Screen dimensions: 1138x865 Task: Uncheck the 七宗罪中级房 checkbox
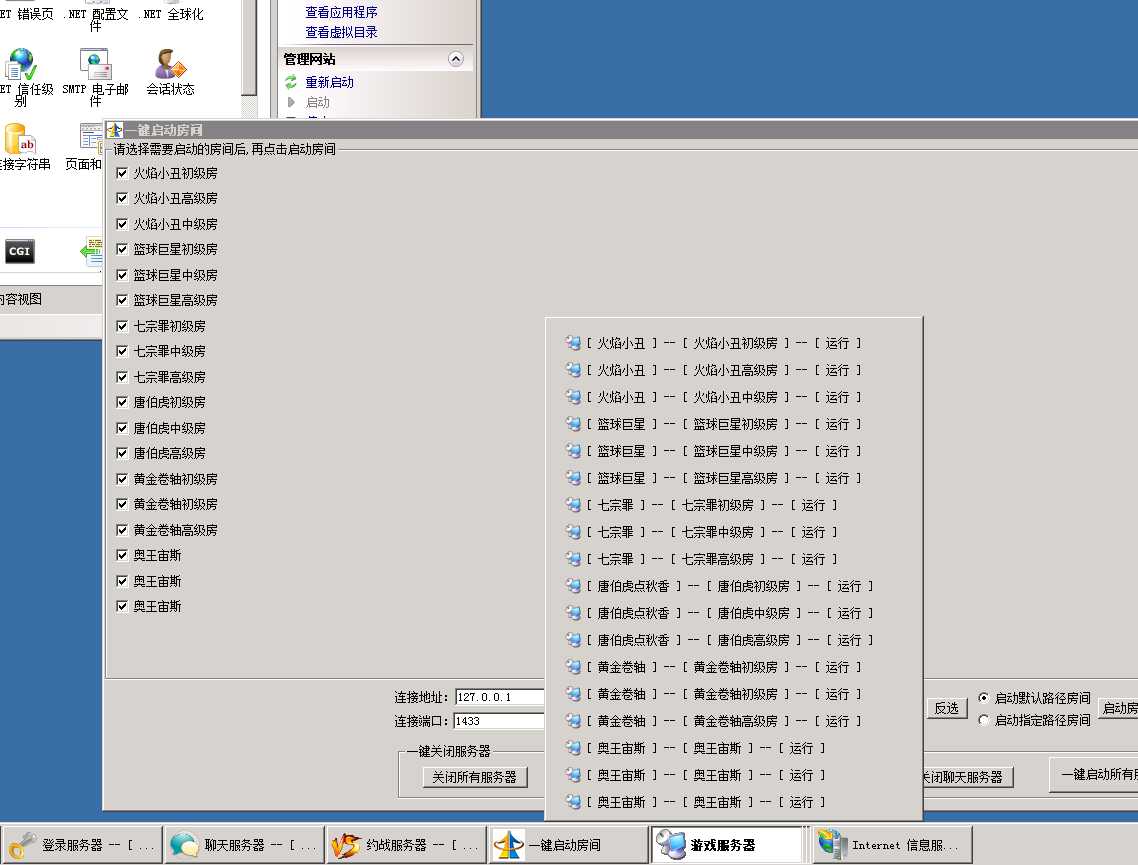coord(122,351)
